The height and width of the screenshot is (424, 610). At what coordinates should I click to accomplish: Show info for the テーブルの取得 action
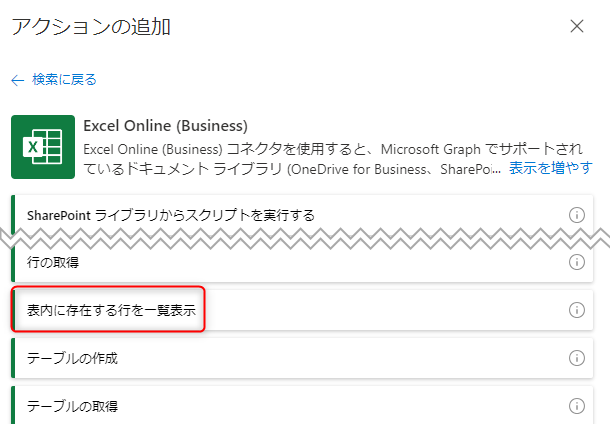pos(577,406)
